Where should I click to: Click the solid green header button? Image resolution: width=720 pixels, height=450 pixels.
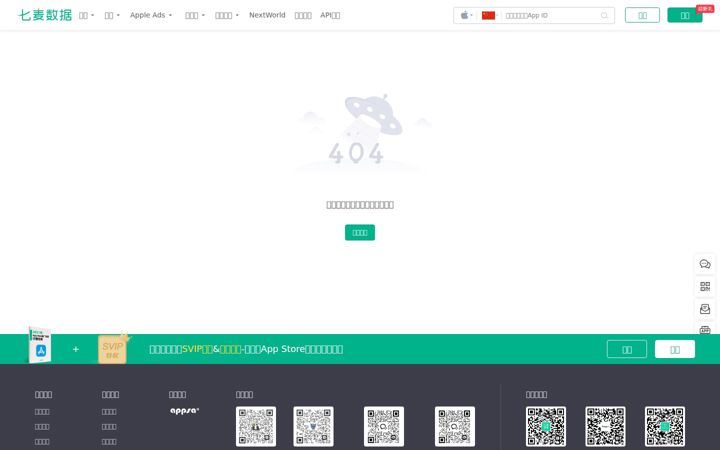(685, 15)
